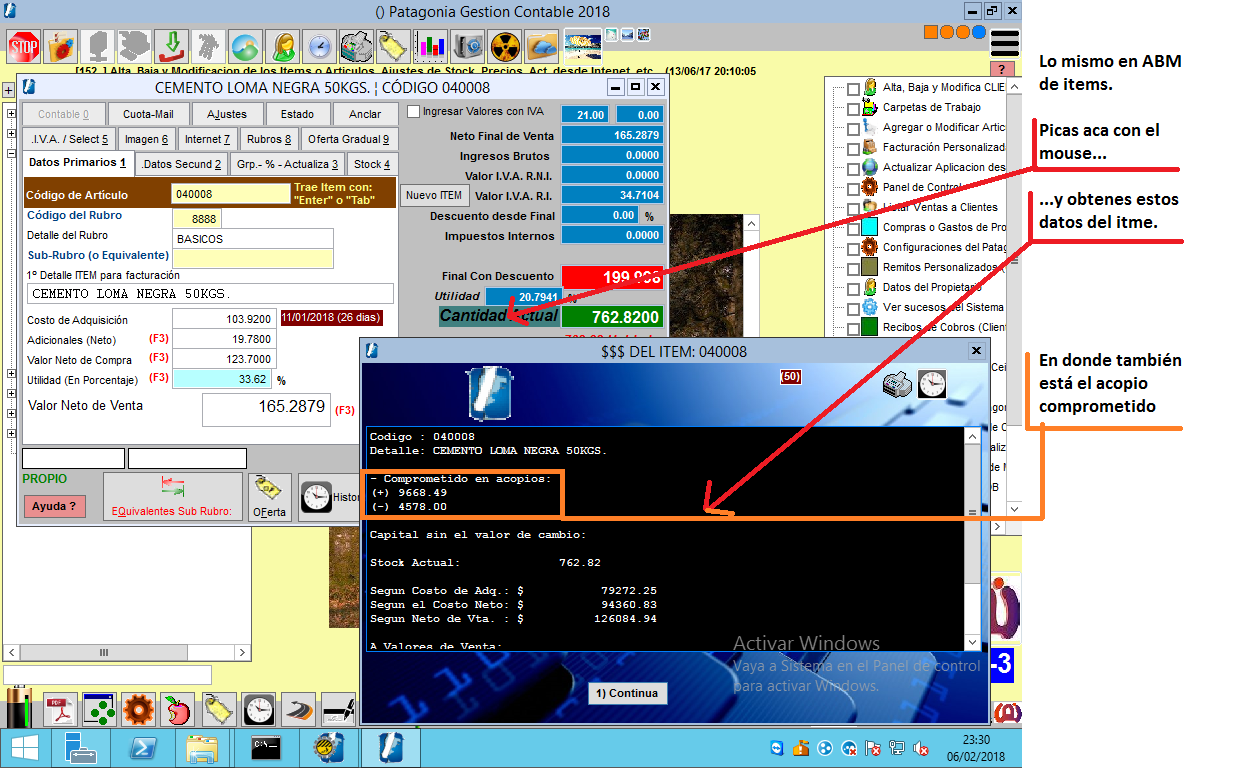The width and height of the screenshot is (1242, 768).
Task: Click the cash register toolbar icon
Action: (x=357, y=46)
